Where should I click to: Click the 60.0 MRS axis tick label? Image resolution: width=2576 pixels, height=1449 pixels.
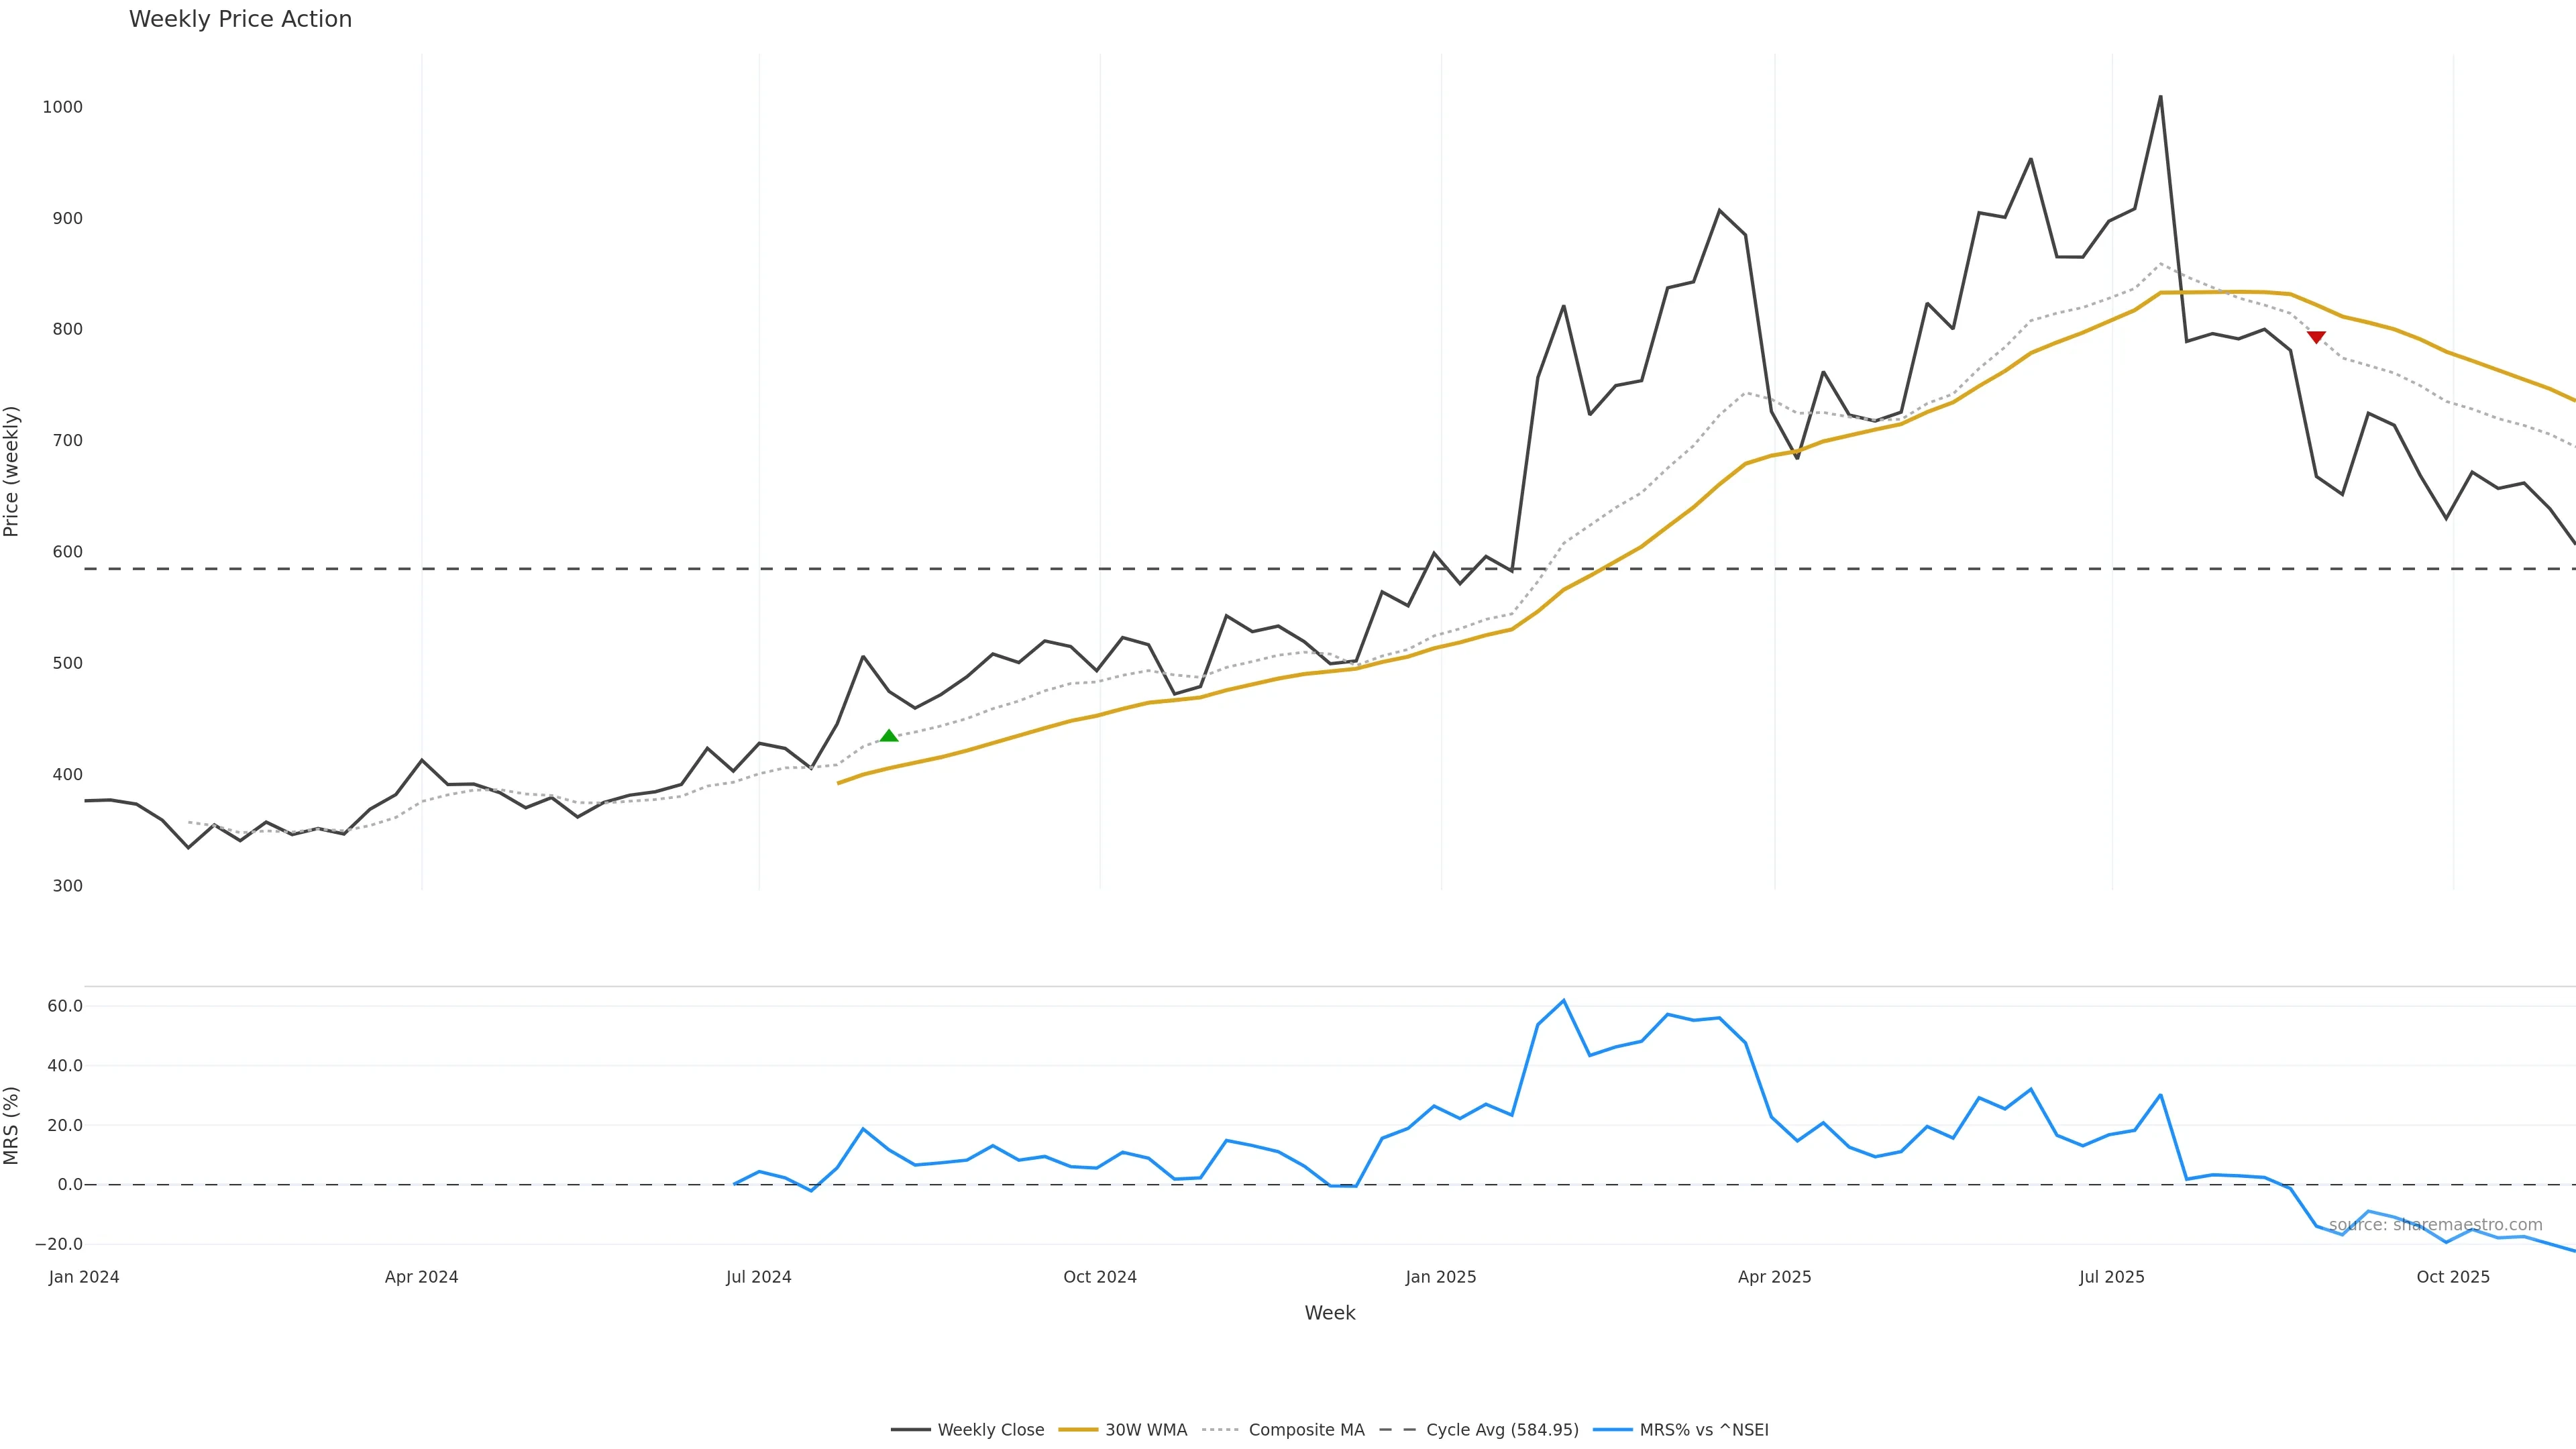(65, 1006)
